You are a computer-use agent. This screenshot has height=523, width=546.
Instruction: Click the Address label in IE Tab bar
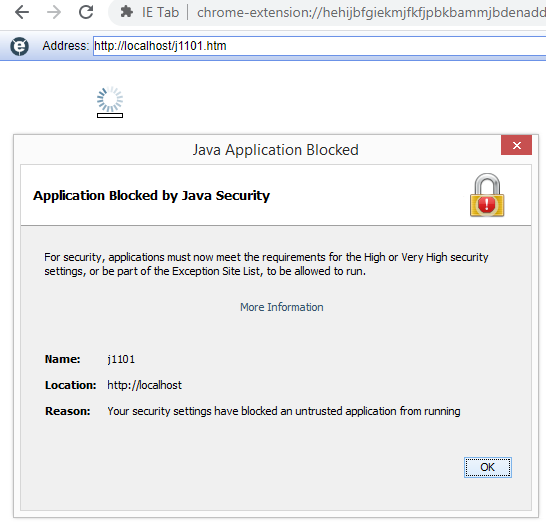pyautogui.click(x=66, y=46)
